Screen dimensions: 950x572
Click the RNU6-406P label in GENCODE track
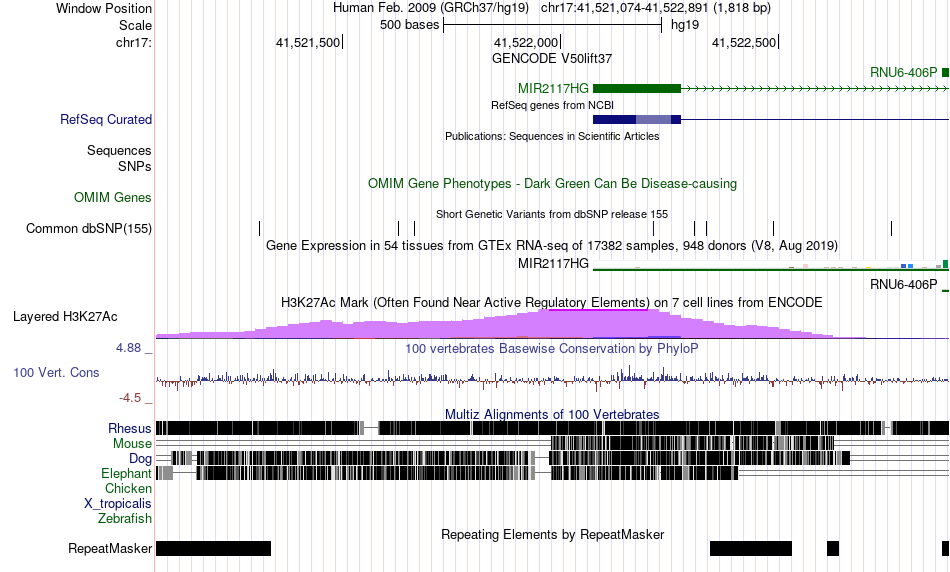pos(903,73)
